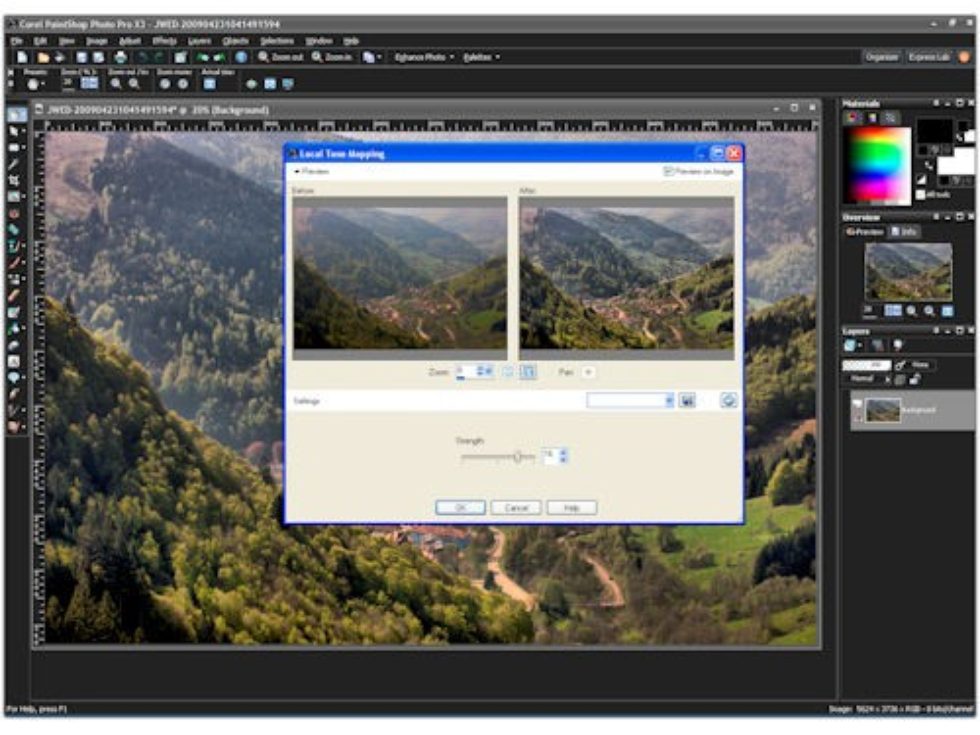Click the Zoom In icon in the Overview panel
Screen dimensions: 980x735
point(913,310)
